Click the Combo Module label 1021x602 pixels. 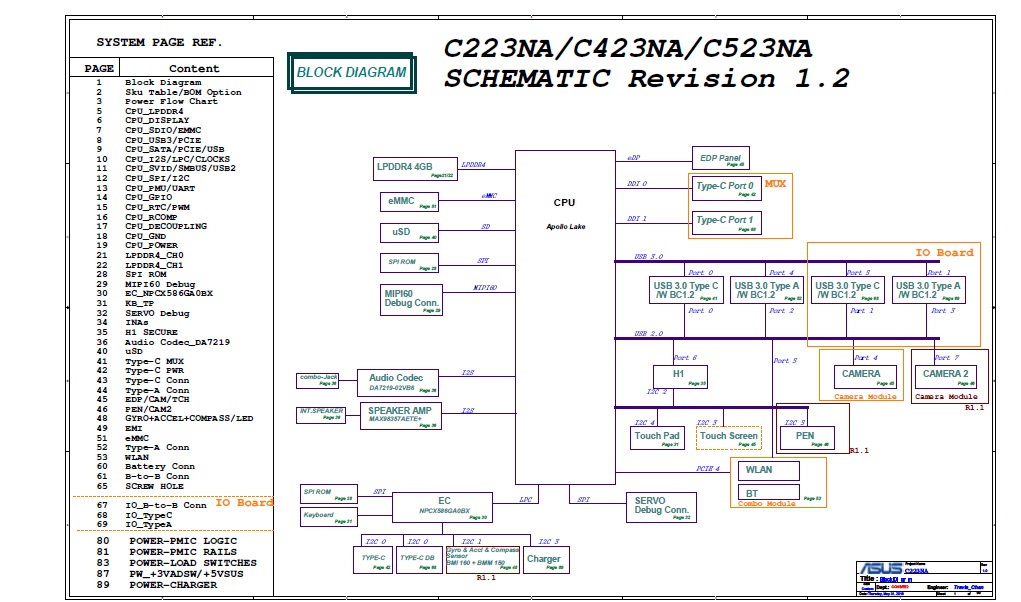[766, 504]
